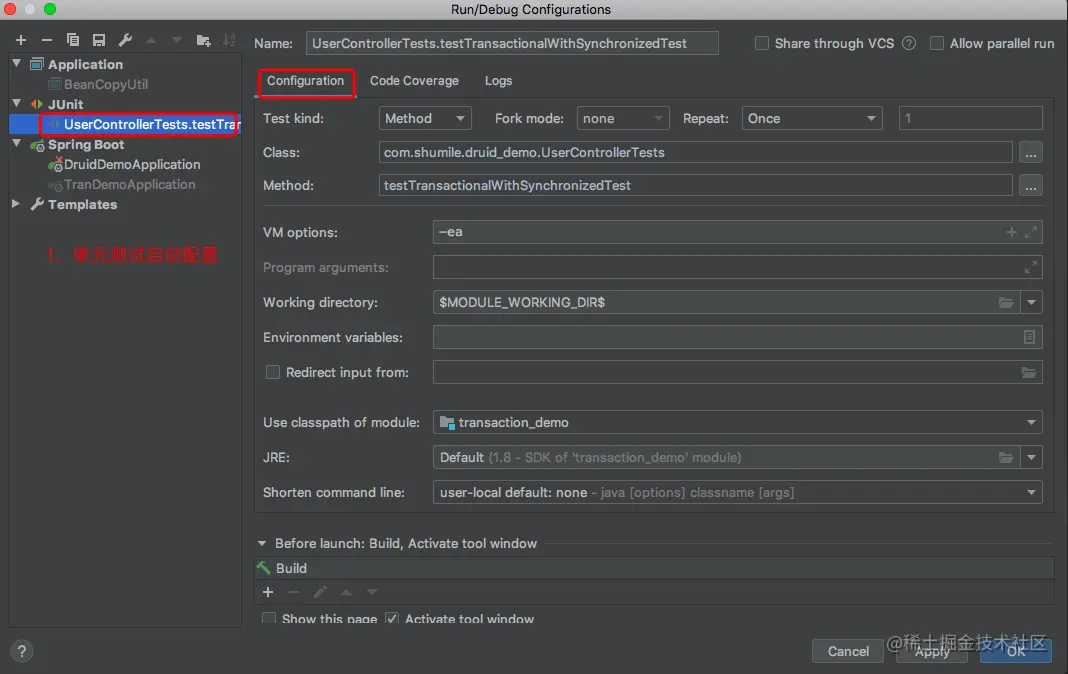Screen dimensions: 1068x674
Task: Collapse the JUnit tree node
Action: pos(16,103)
